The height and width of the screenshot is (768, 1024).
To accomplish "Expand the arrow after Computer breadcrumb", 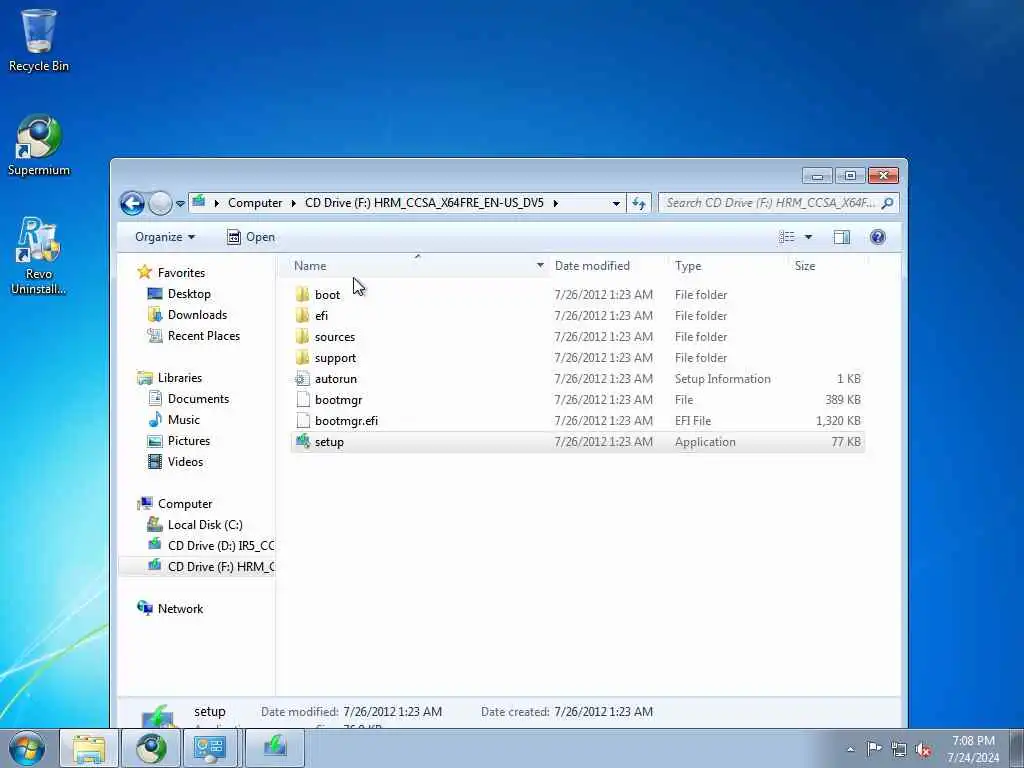I will 294,203.
